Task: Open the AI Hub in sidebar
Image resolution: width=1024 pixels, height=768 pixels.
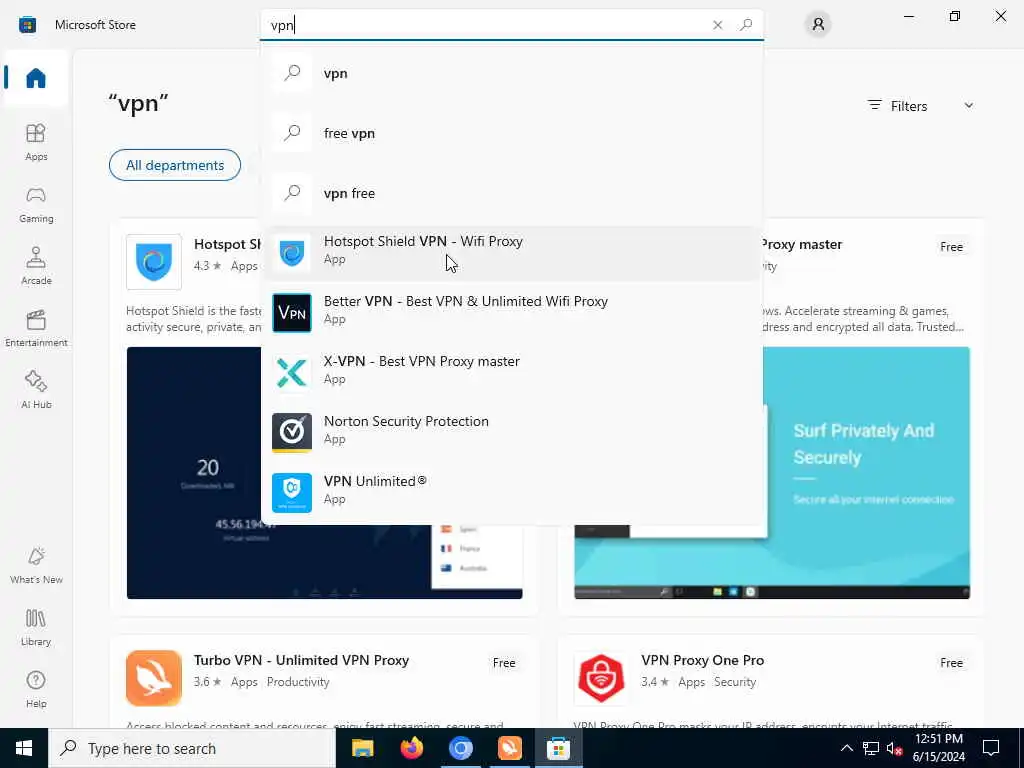Action: [36, 390]
